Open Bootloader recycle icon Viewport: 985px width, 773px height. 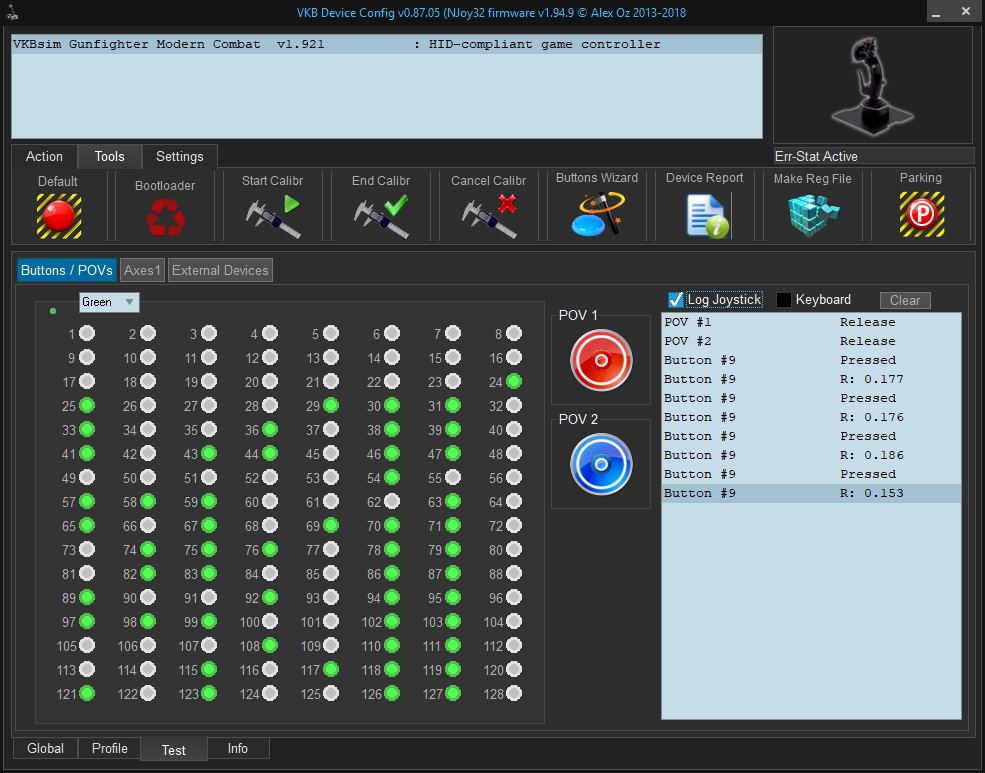click(x=164, y=217)
